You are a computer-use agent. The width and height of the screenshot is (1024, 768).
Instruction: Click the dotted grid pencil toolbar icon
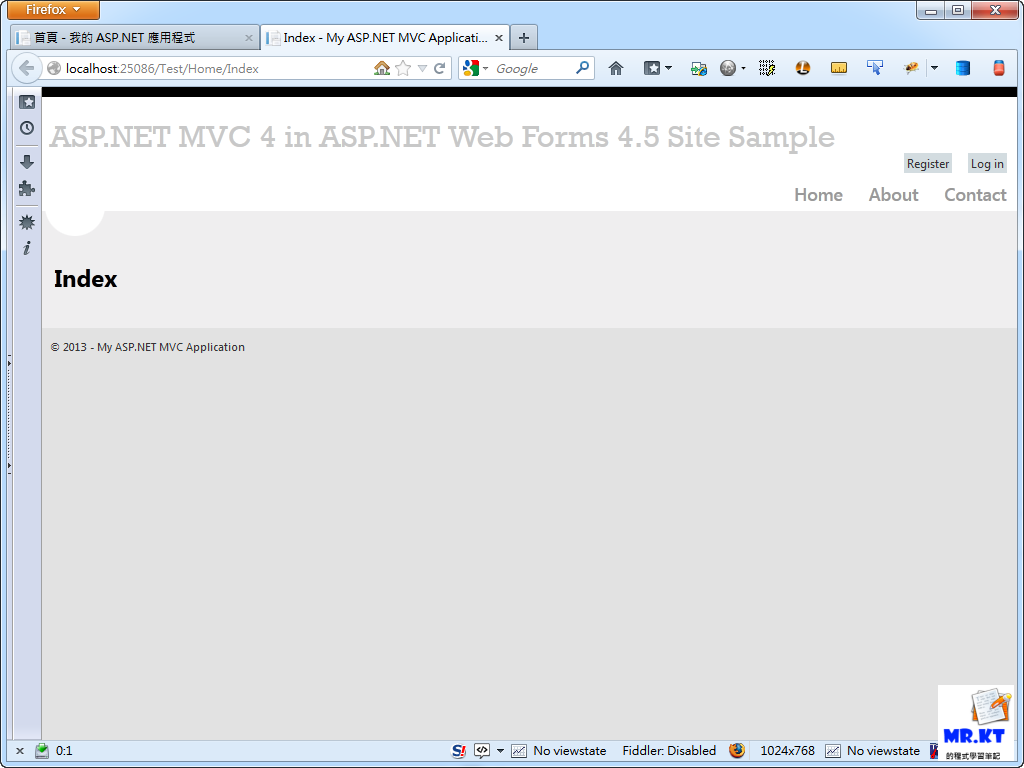click(767, 68)
